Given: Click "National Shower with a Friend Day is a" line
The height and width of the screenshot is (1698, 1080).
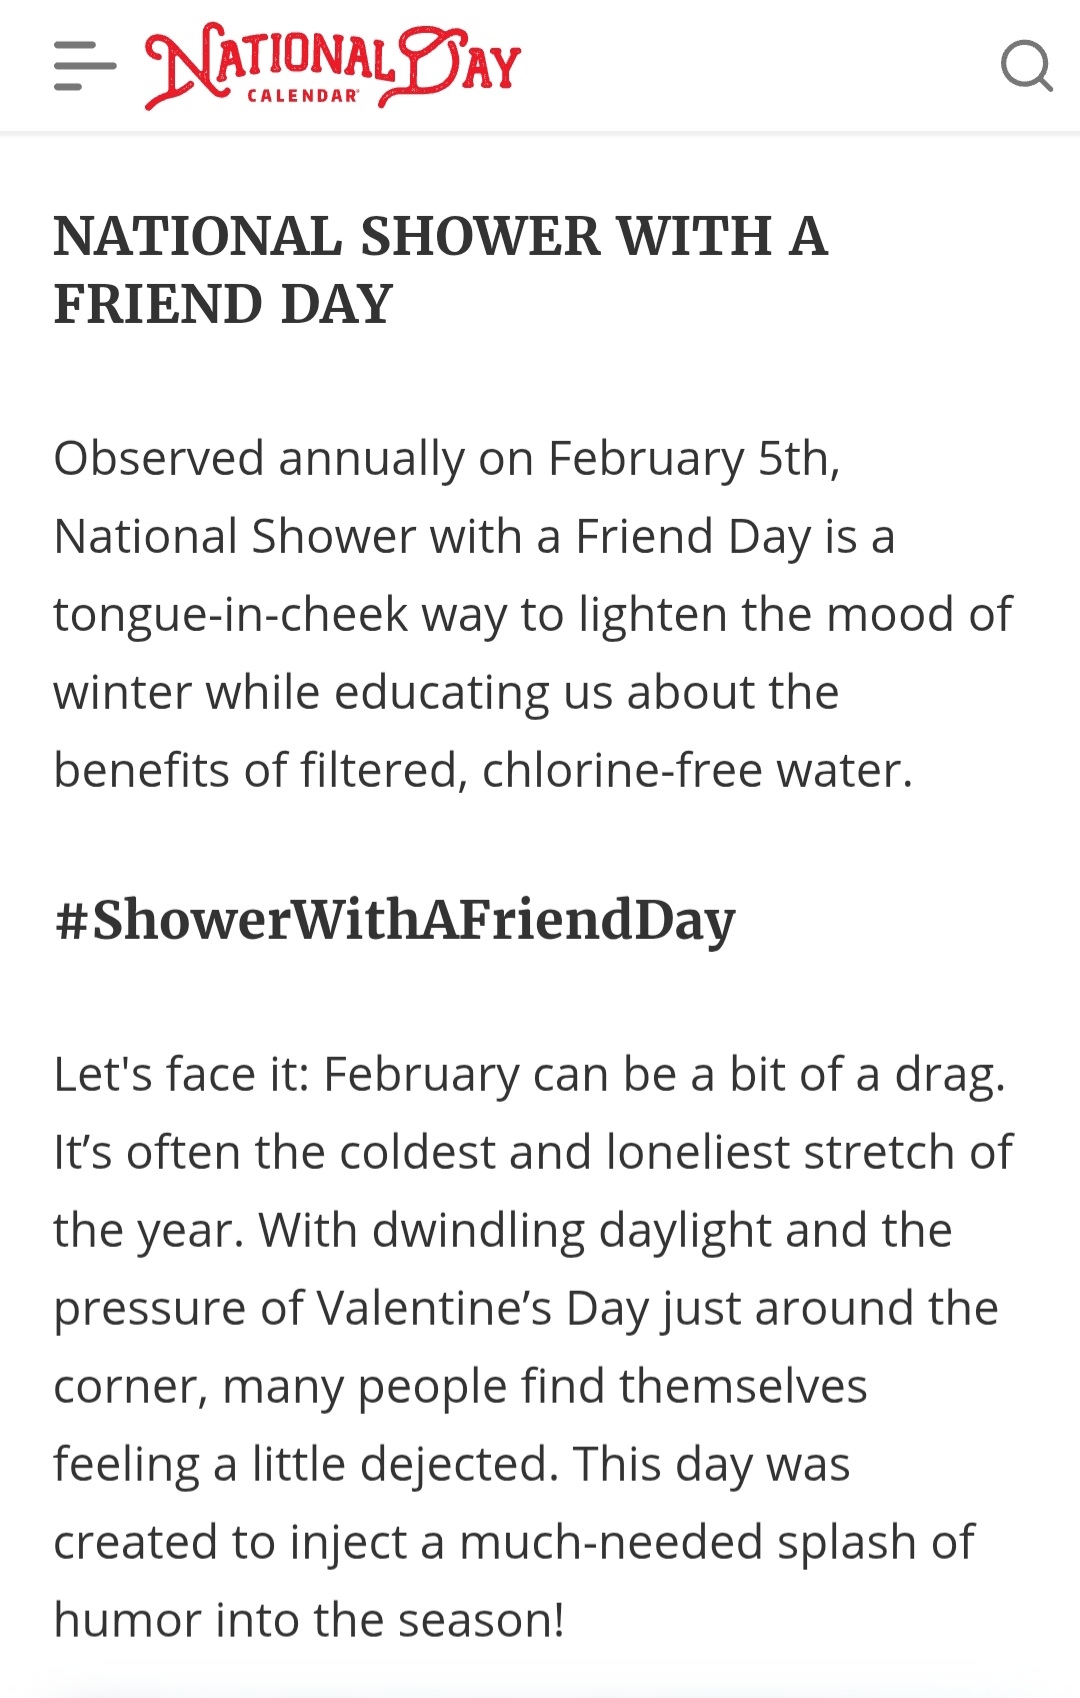Looking at the screenshot, I should (x=474, y=537).
